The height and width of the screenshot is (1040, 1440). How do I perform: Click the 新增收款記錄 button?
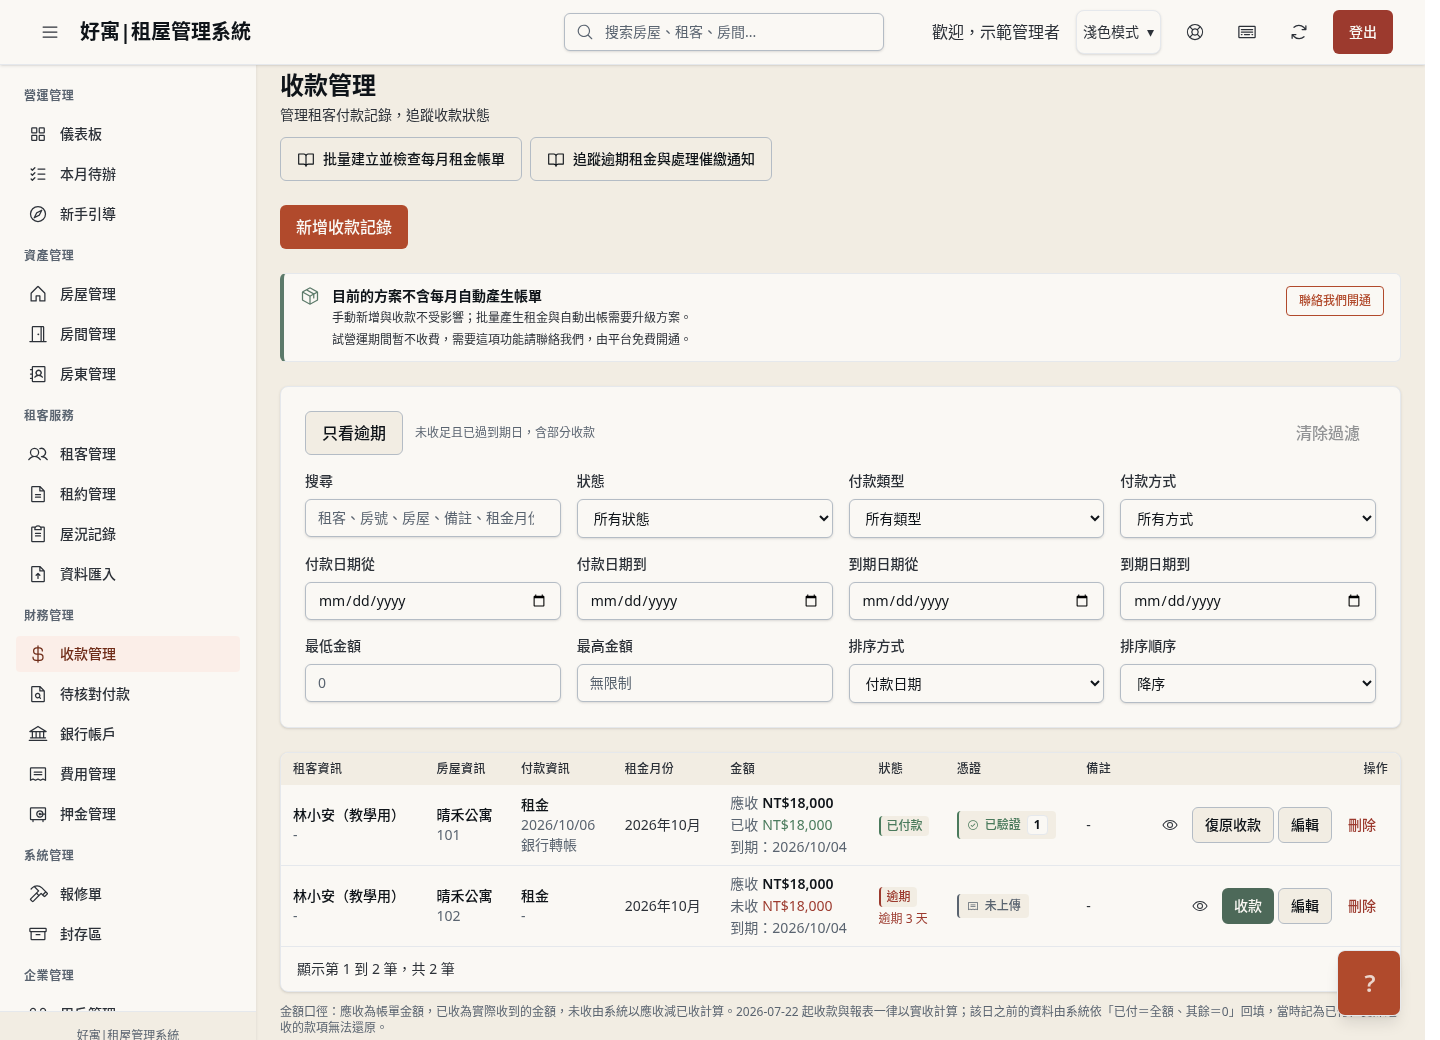pyautogui.click(x=344, y=227)
